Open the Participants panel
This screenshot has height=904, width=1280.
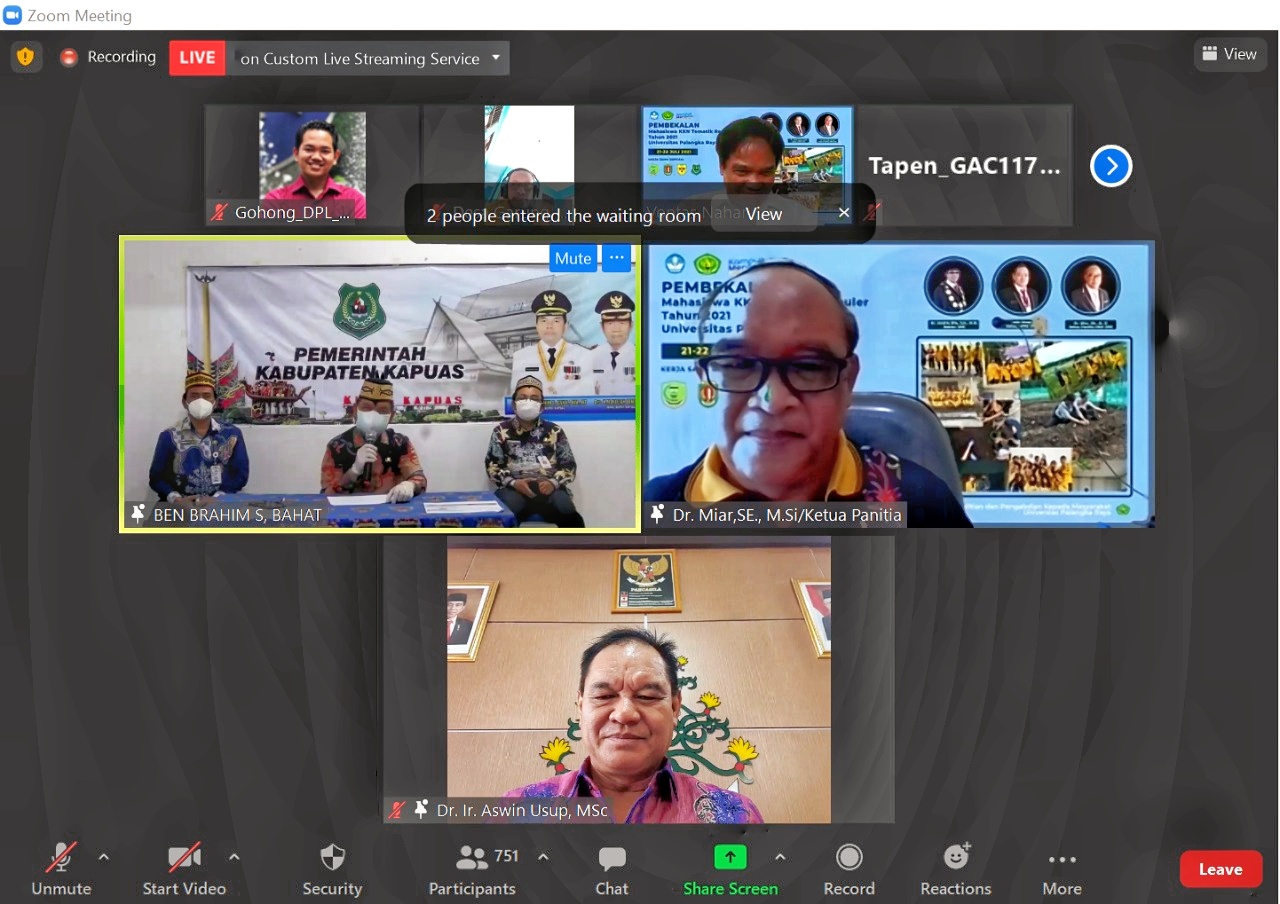[x=472, y=858]
